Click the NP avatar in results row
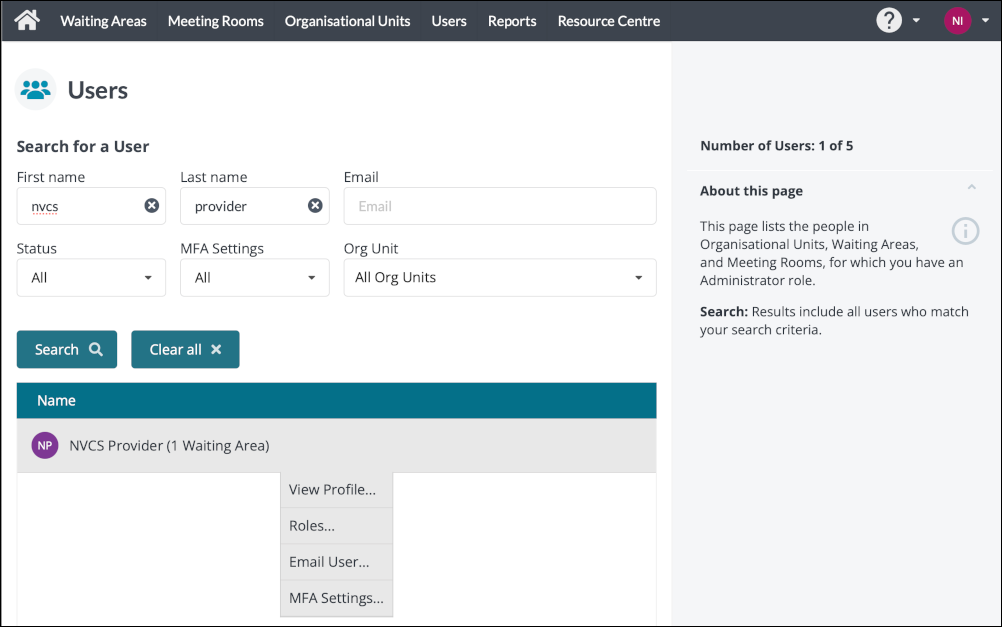The width and height of the screenshot is (1002, 627). (x=45, y=445)
